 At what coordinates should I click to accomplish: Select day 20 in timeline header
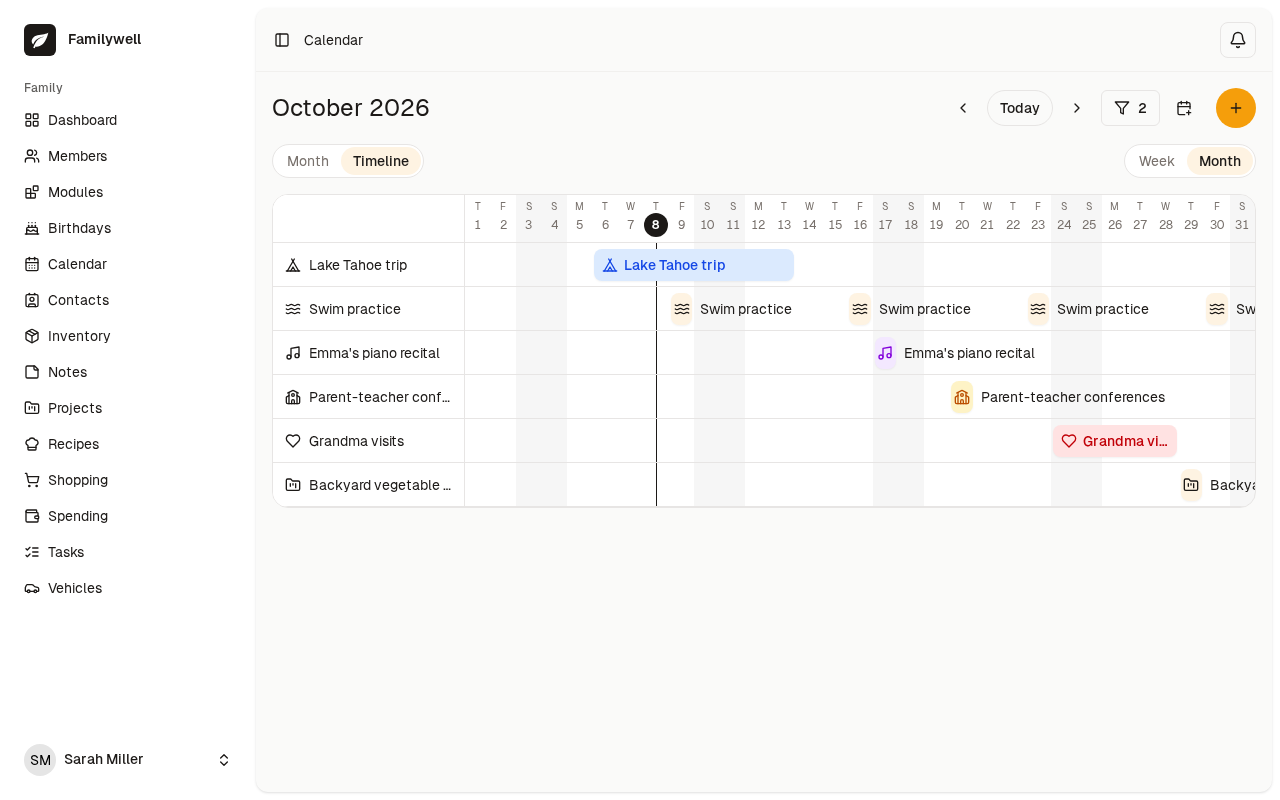point(962,225)
